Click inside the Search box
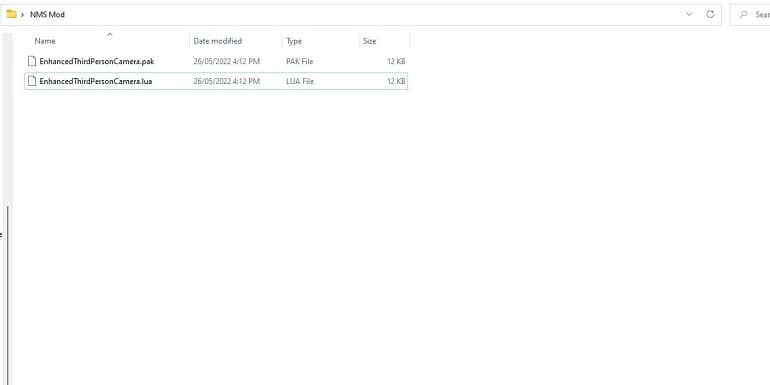 click(750, 15)
